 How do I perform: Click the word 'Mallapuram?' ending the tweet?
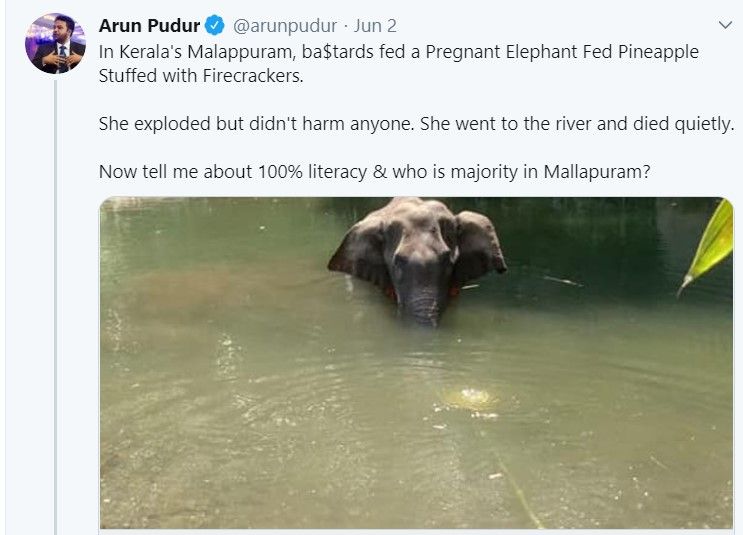[597, 171]
